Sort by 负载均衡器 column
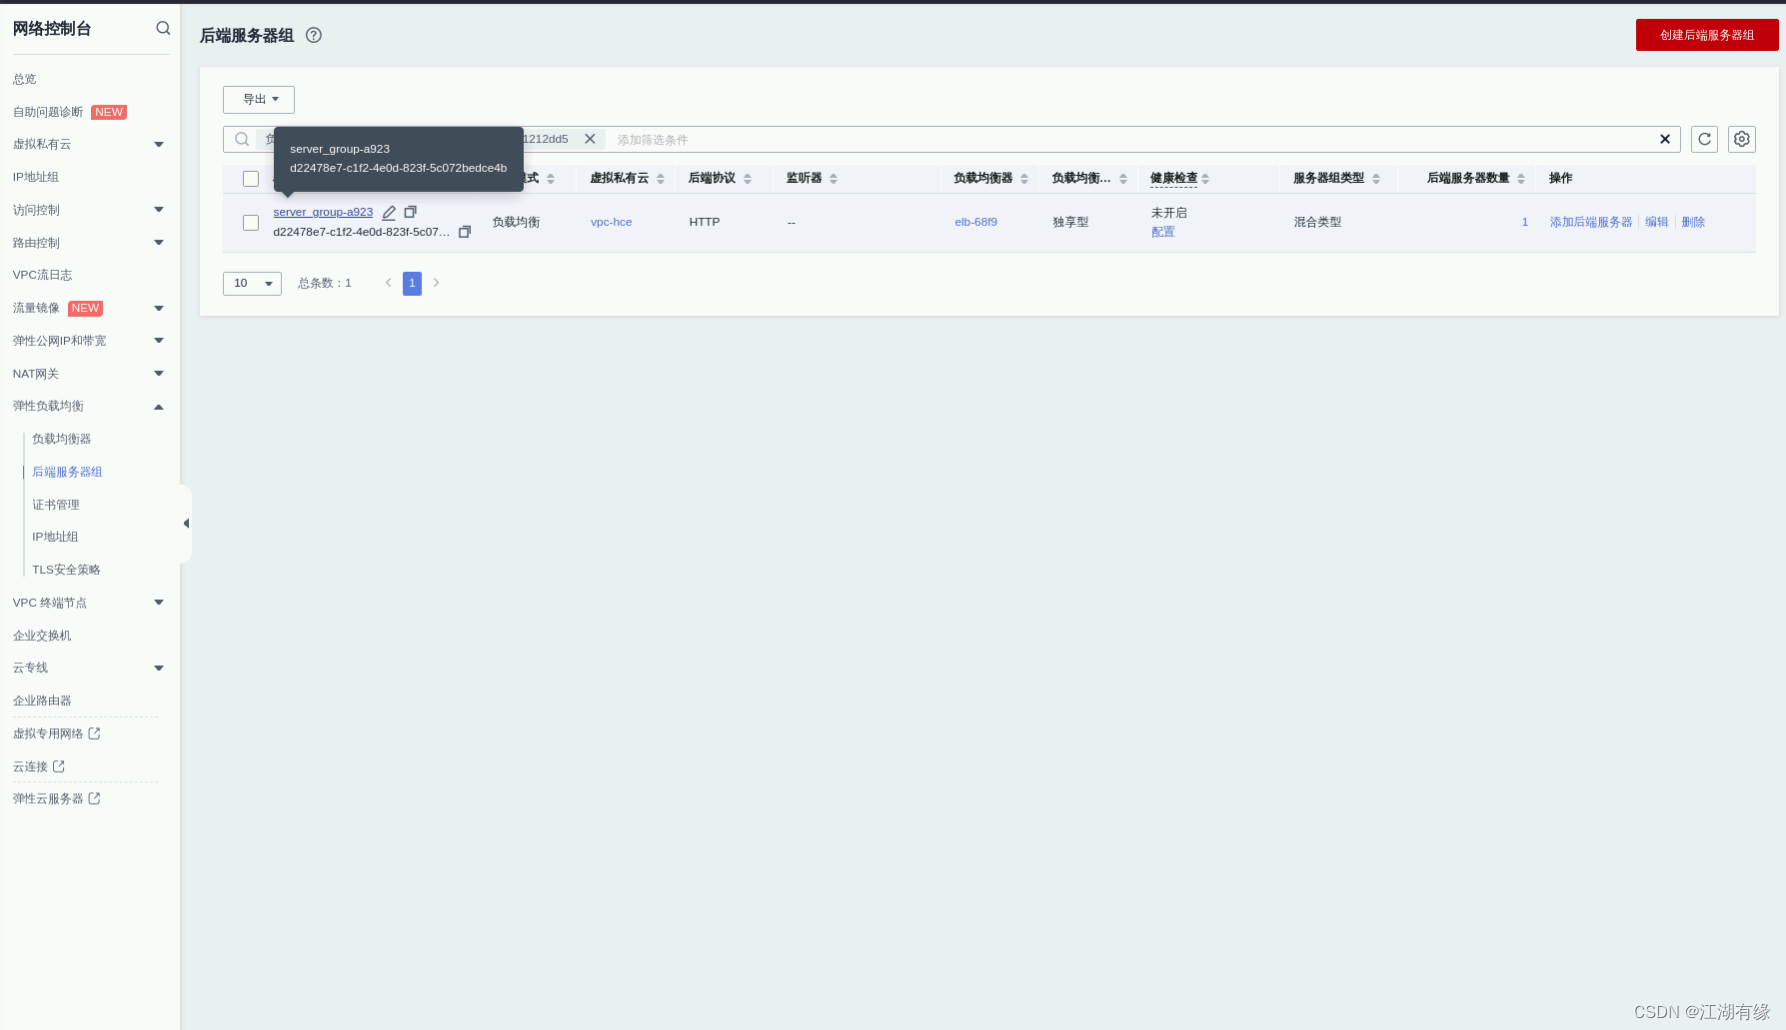Viewport: 1786px width, 1030px height. (x=1024, y=179)
